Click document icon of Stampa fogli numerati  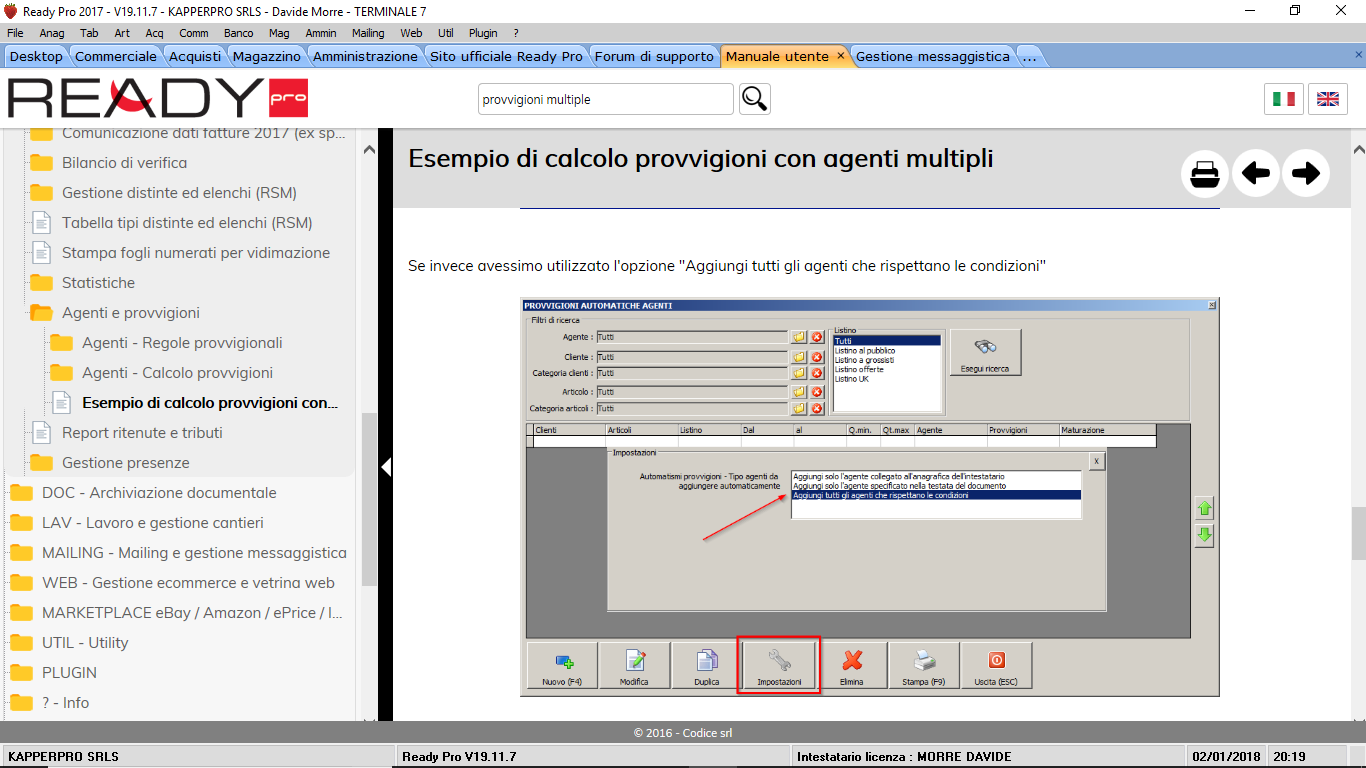click(41, 253)
